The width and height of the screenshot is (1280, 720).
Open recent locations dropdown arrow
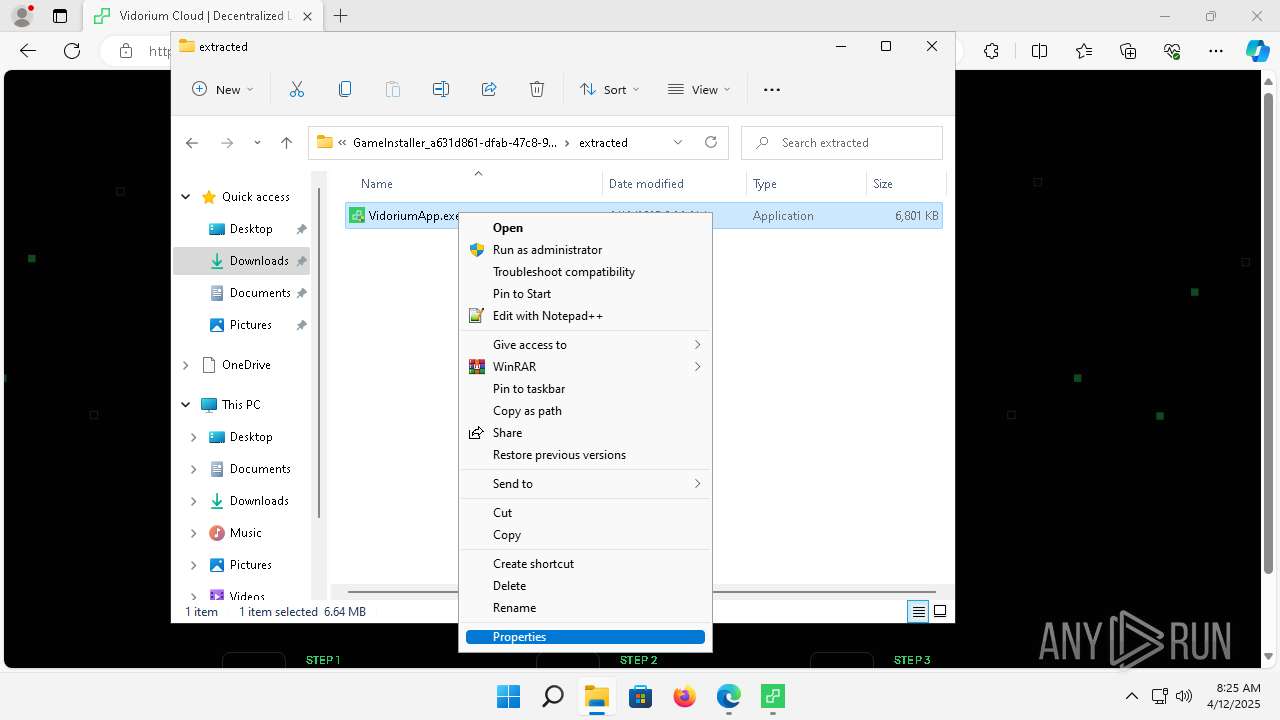coord(257,143)
